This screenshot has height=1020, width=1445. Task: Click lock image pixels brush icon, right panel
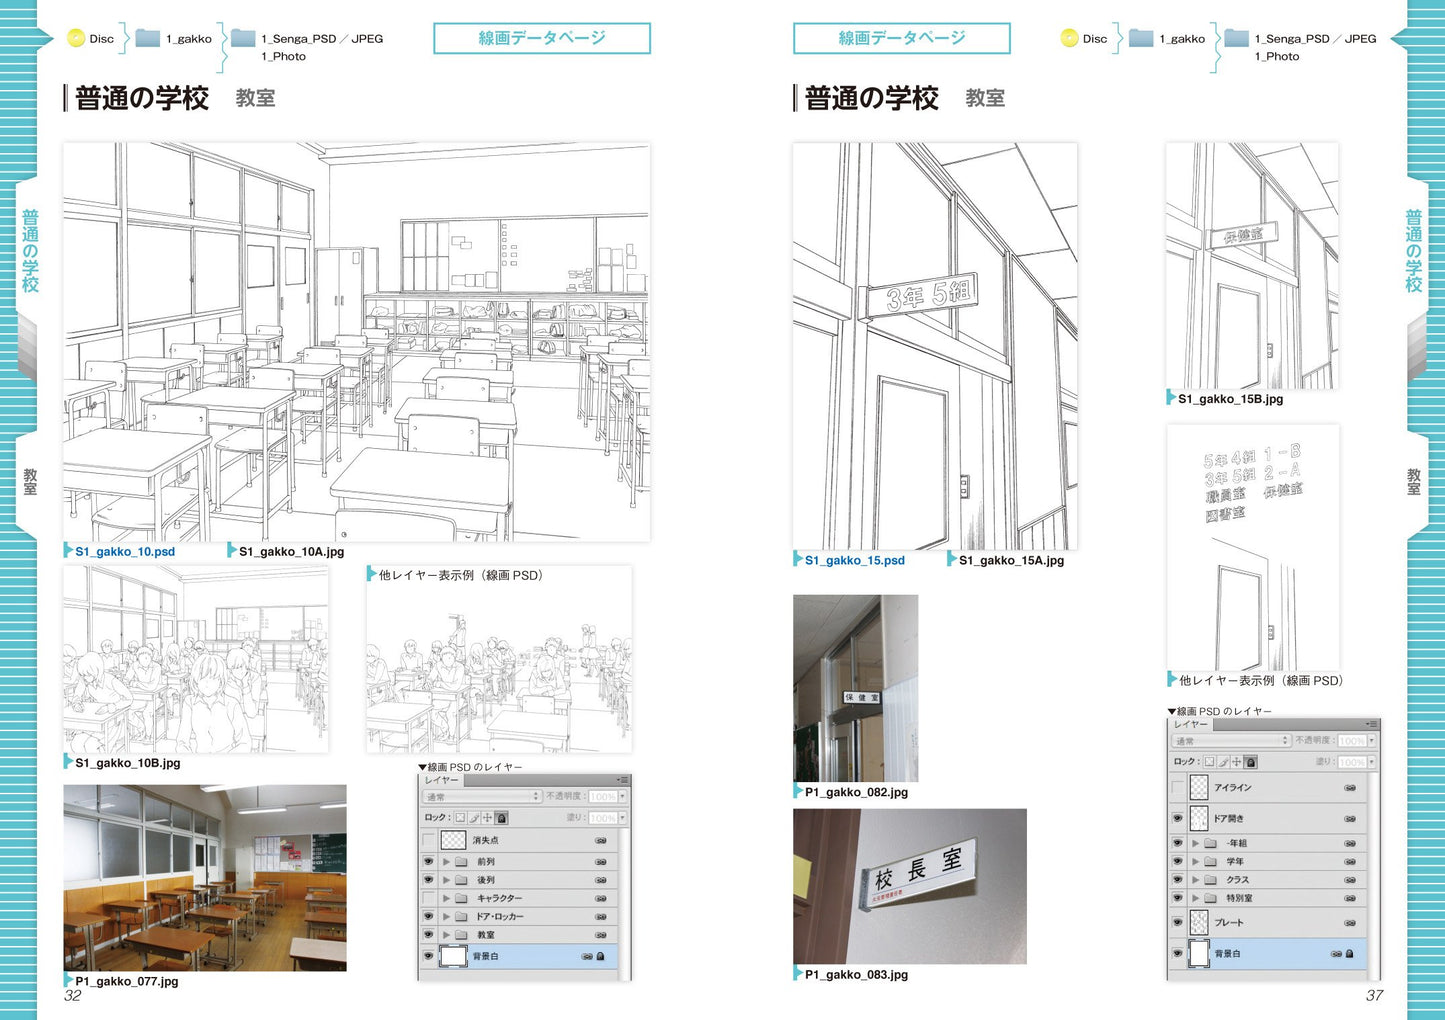[x=1223, y=762]
